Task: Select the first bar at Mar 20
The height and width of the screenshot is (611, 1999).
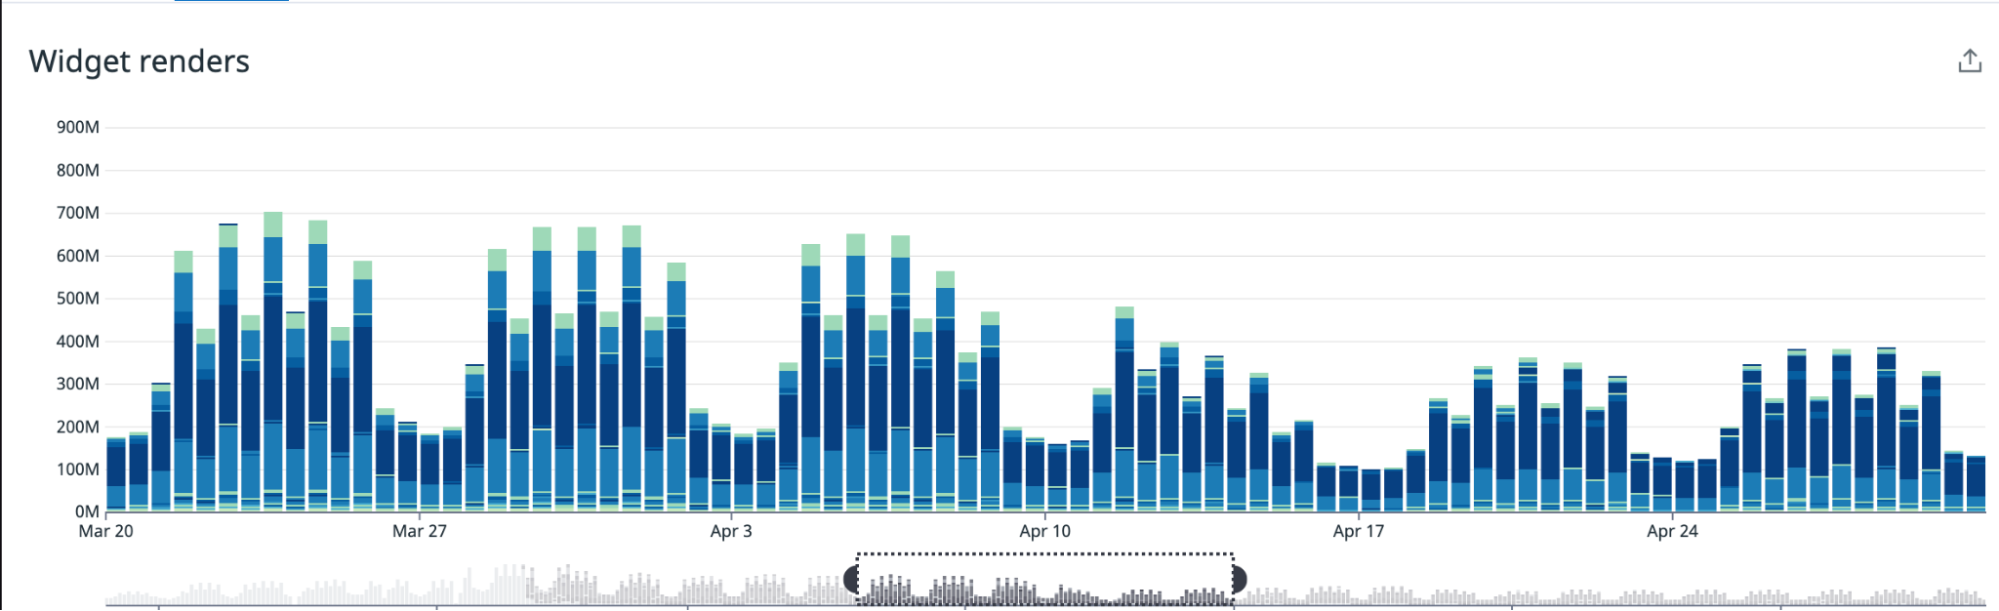Action: [116, 475]
